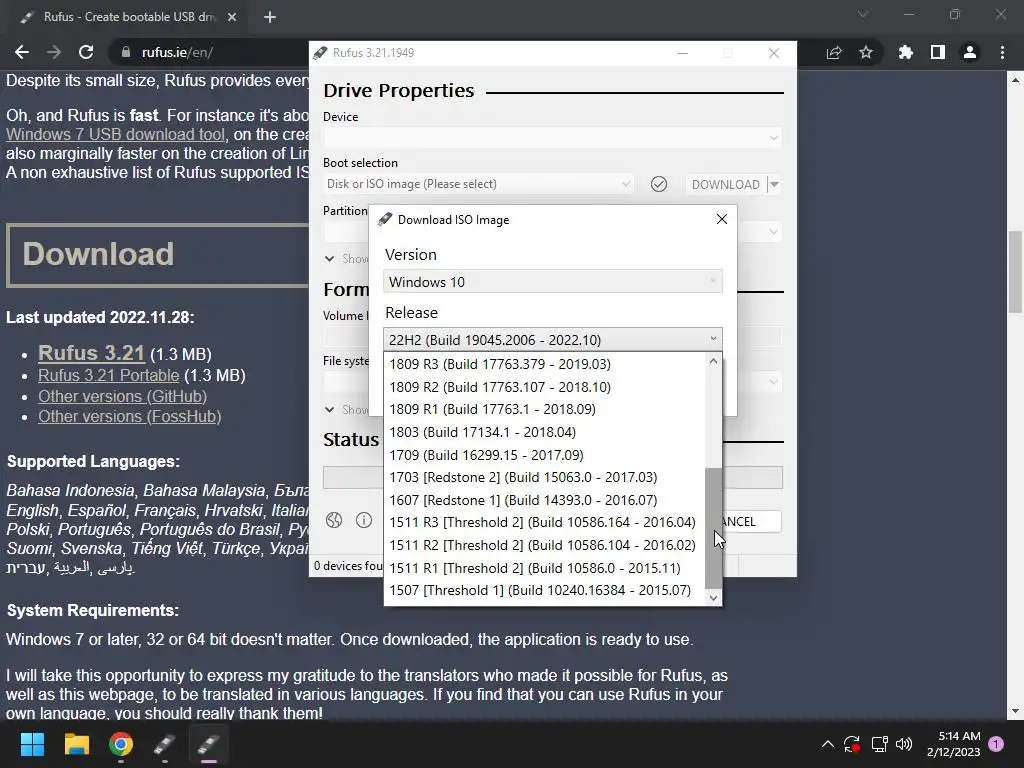Select release 1607 Redstone 1

544,500
